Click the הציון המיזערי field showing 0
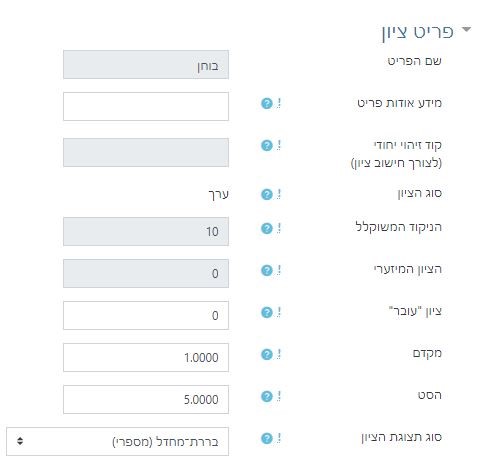Image resolution: width=482 pixels, height=467 pixels. (146, 273)
